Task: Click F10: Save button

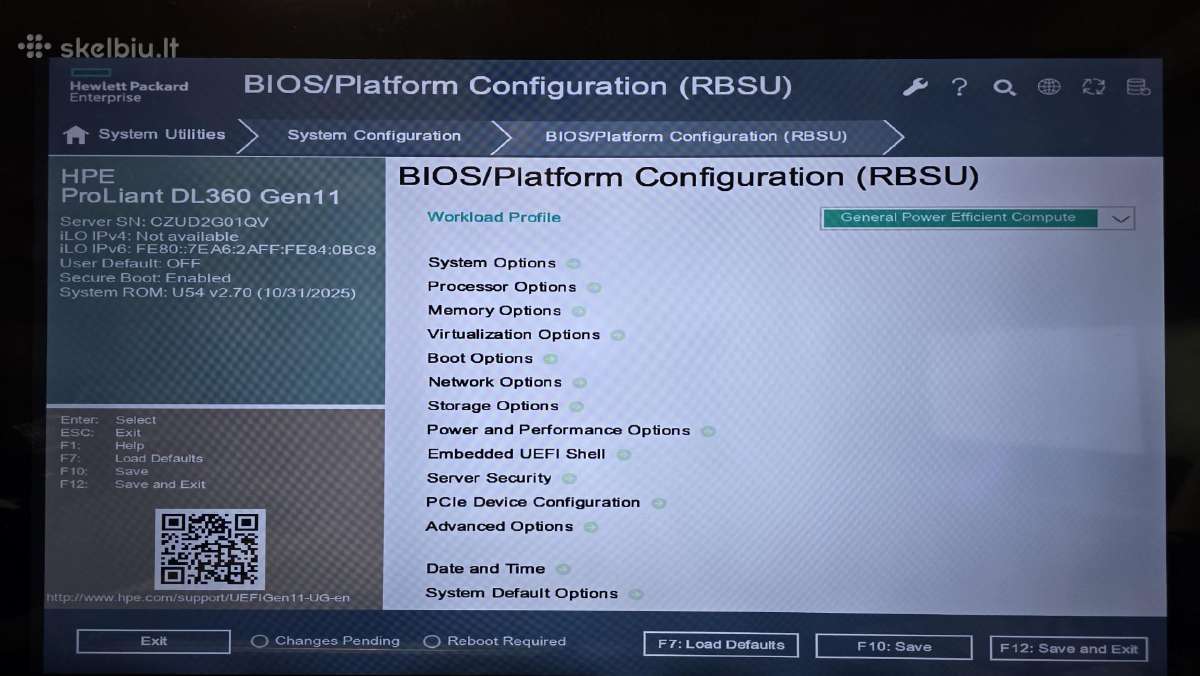Action: (x=894, y=647)
